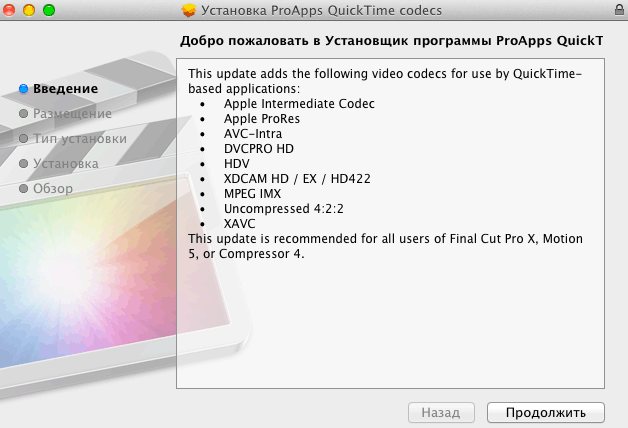Click the gray bullet beside Обзор
Screen dimensions: 628x428
pos(23,188)
